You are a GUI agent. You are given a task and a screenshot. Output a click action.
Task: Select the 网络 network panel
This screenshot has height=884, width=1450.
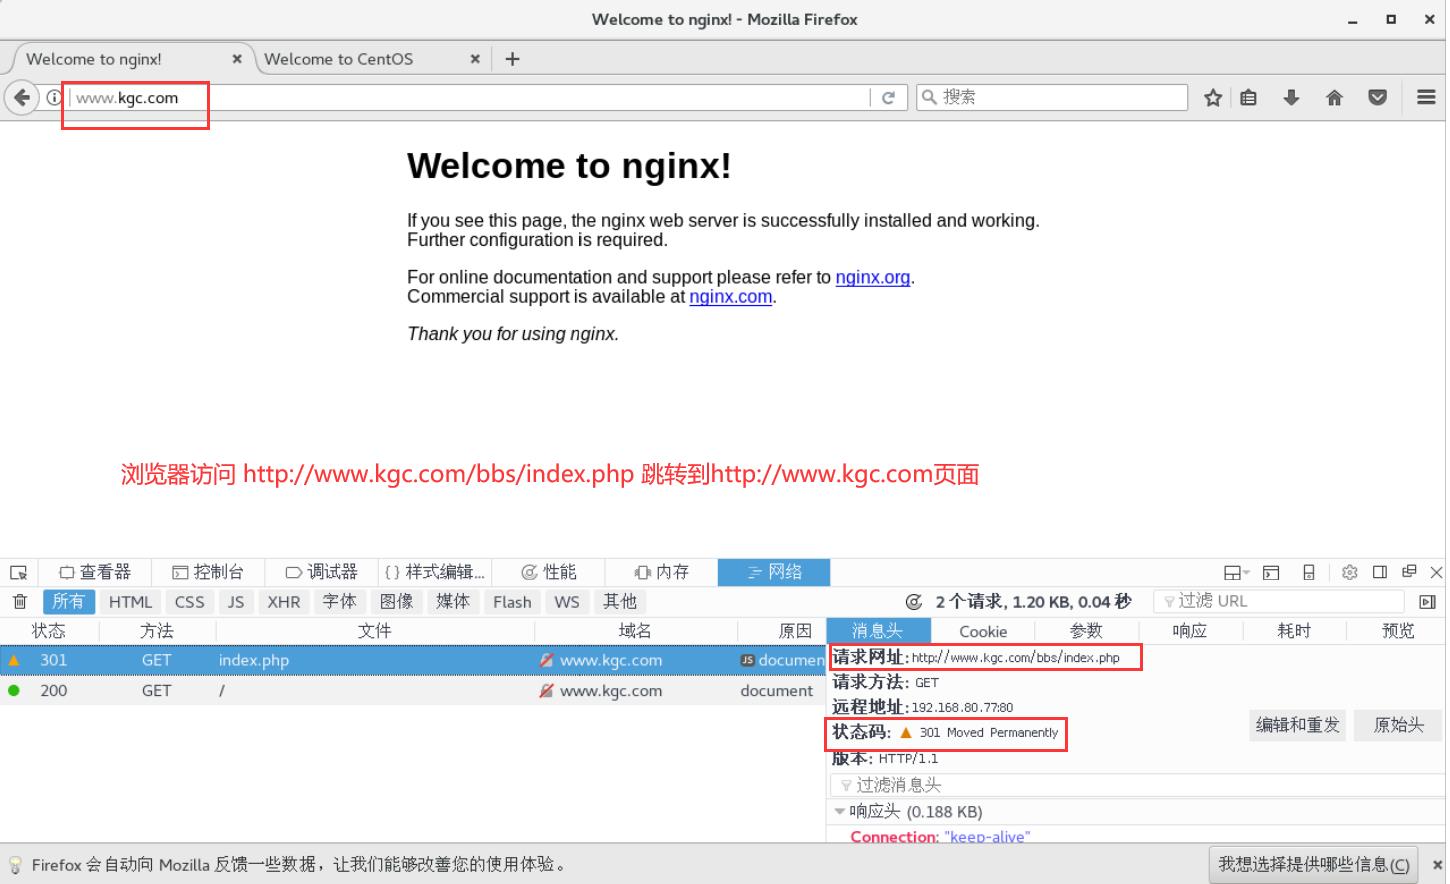[x=774, y=572]
